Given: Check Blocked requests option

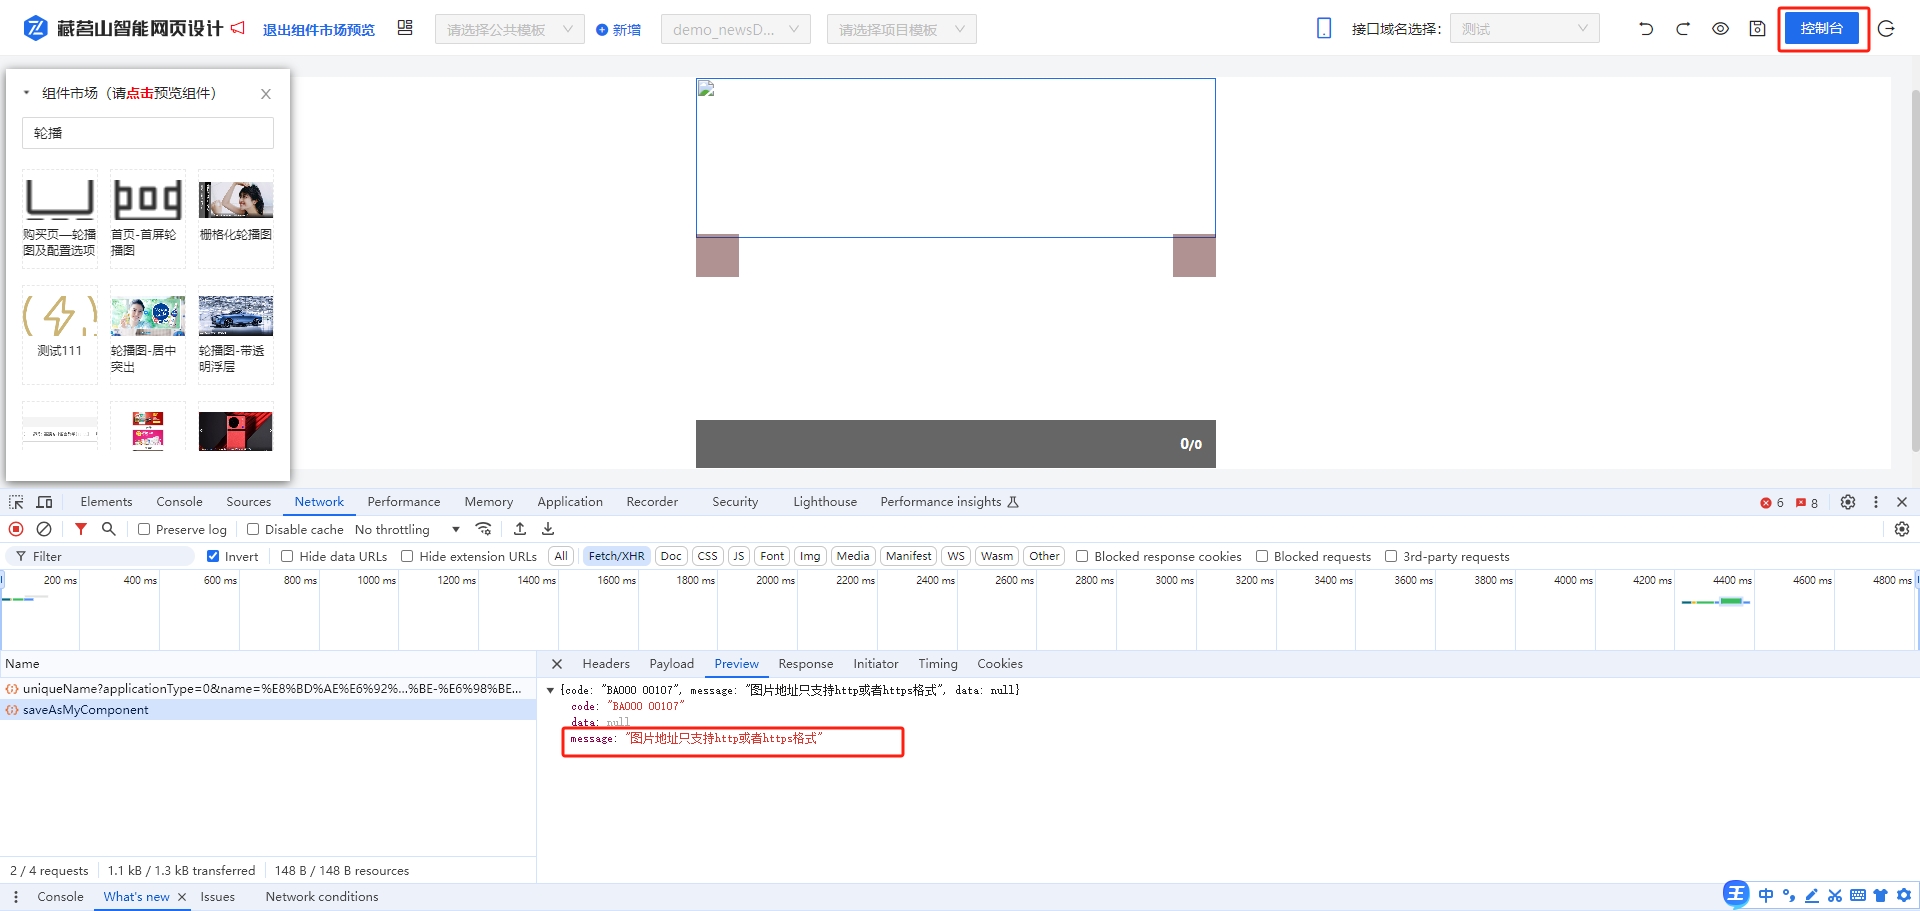Looking at the screenshot, I should (1262, 556).
